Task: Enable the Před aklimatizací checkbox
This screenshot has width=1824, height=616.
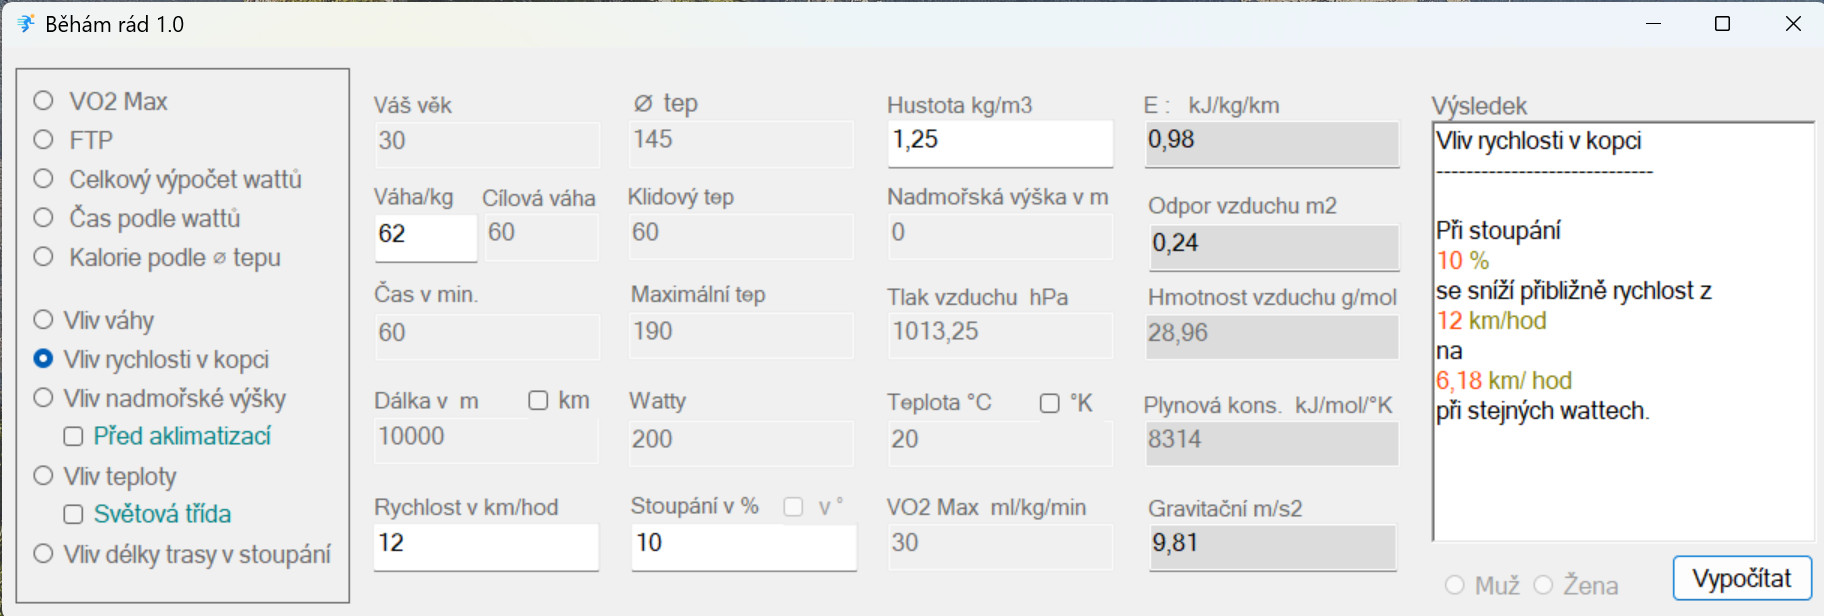Action: point(73,436)
